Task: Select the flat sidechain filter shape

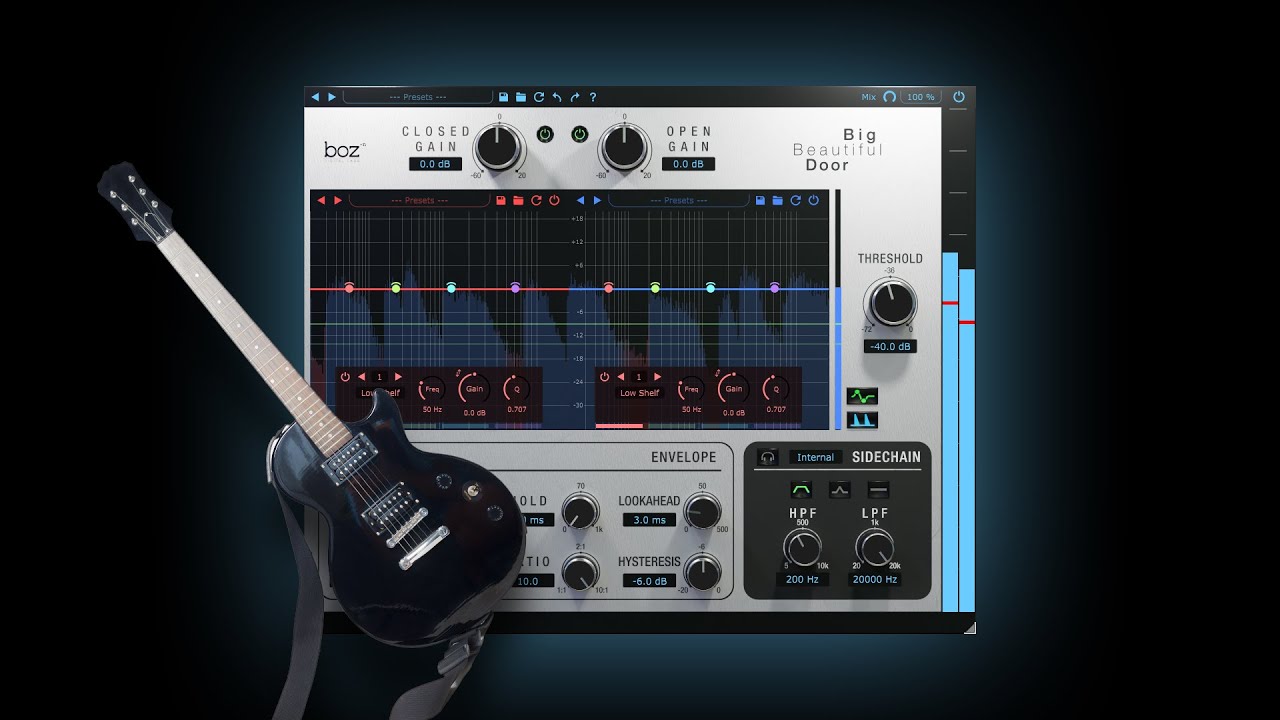Action: (879, 490)
